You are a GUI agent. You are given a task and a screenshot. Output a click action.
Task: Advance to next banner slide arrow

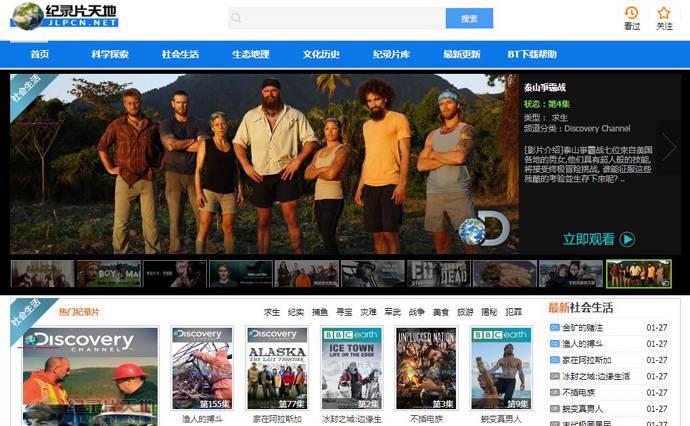pos(669,148)
